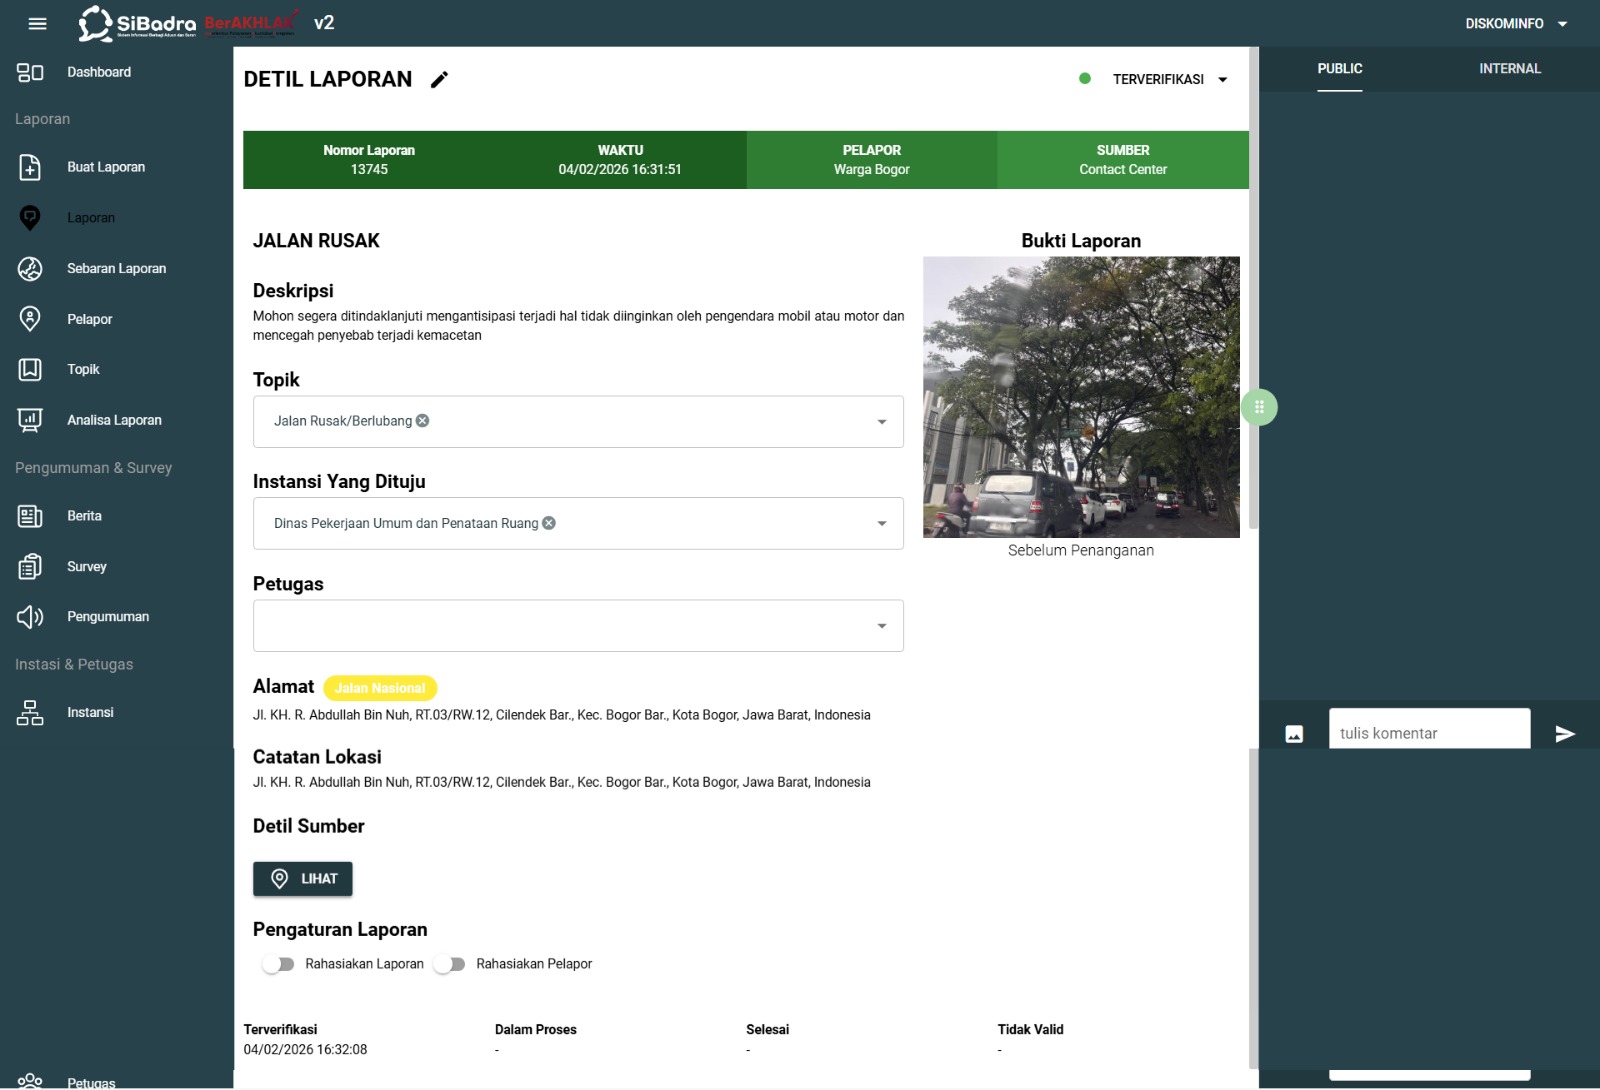Click the LIHAT button
1600x1090 pixels.
[x=303, y=879]
